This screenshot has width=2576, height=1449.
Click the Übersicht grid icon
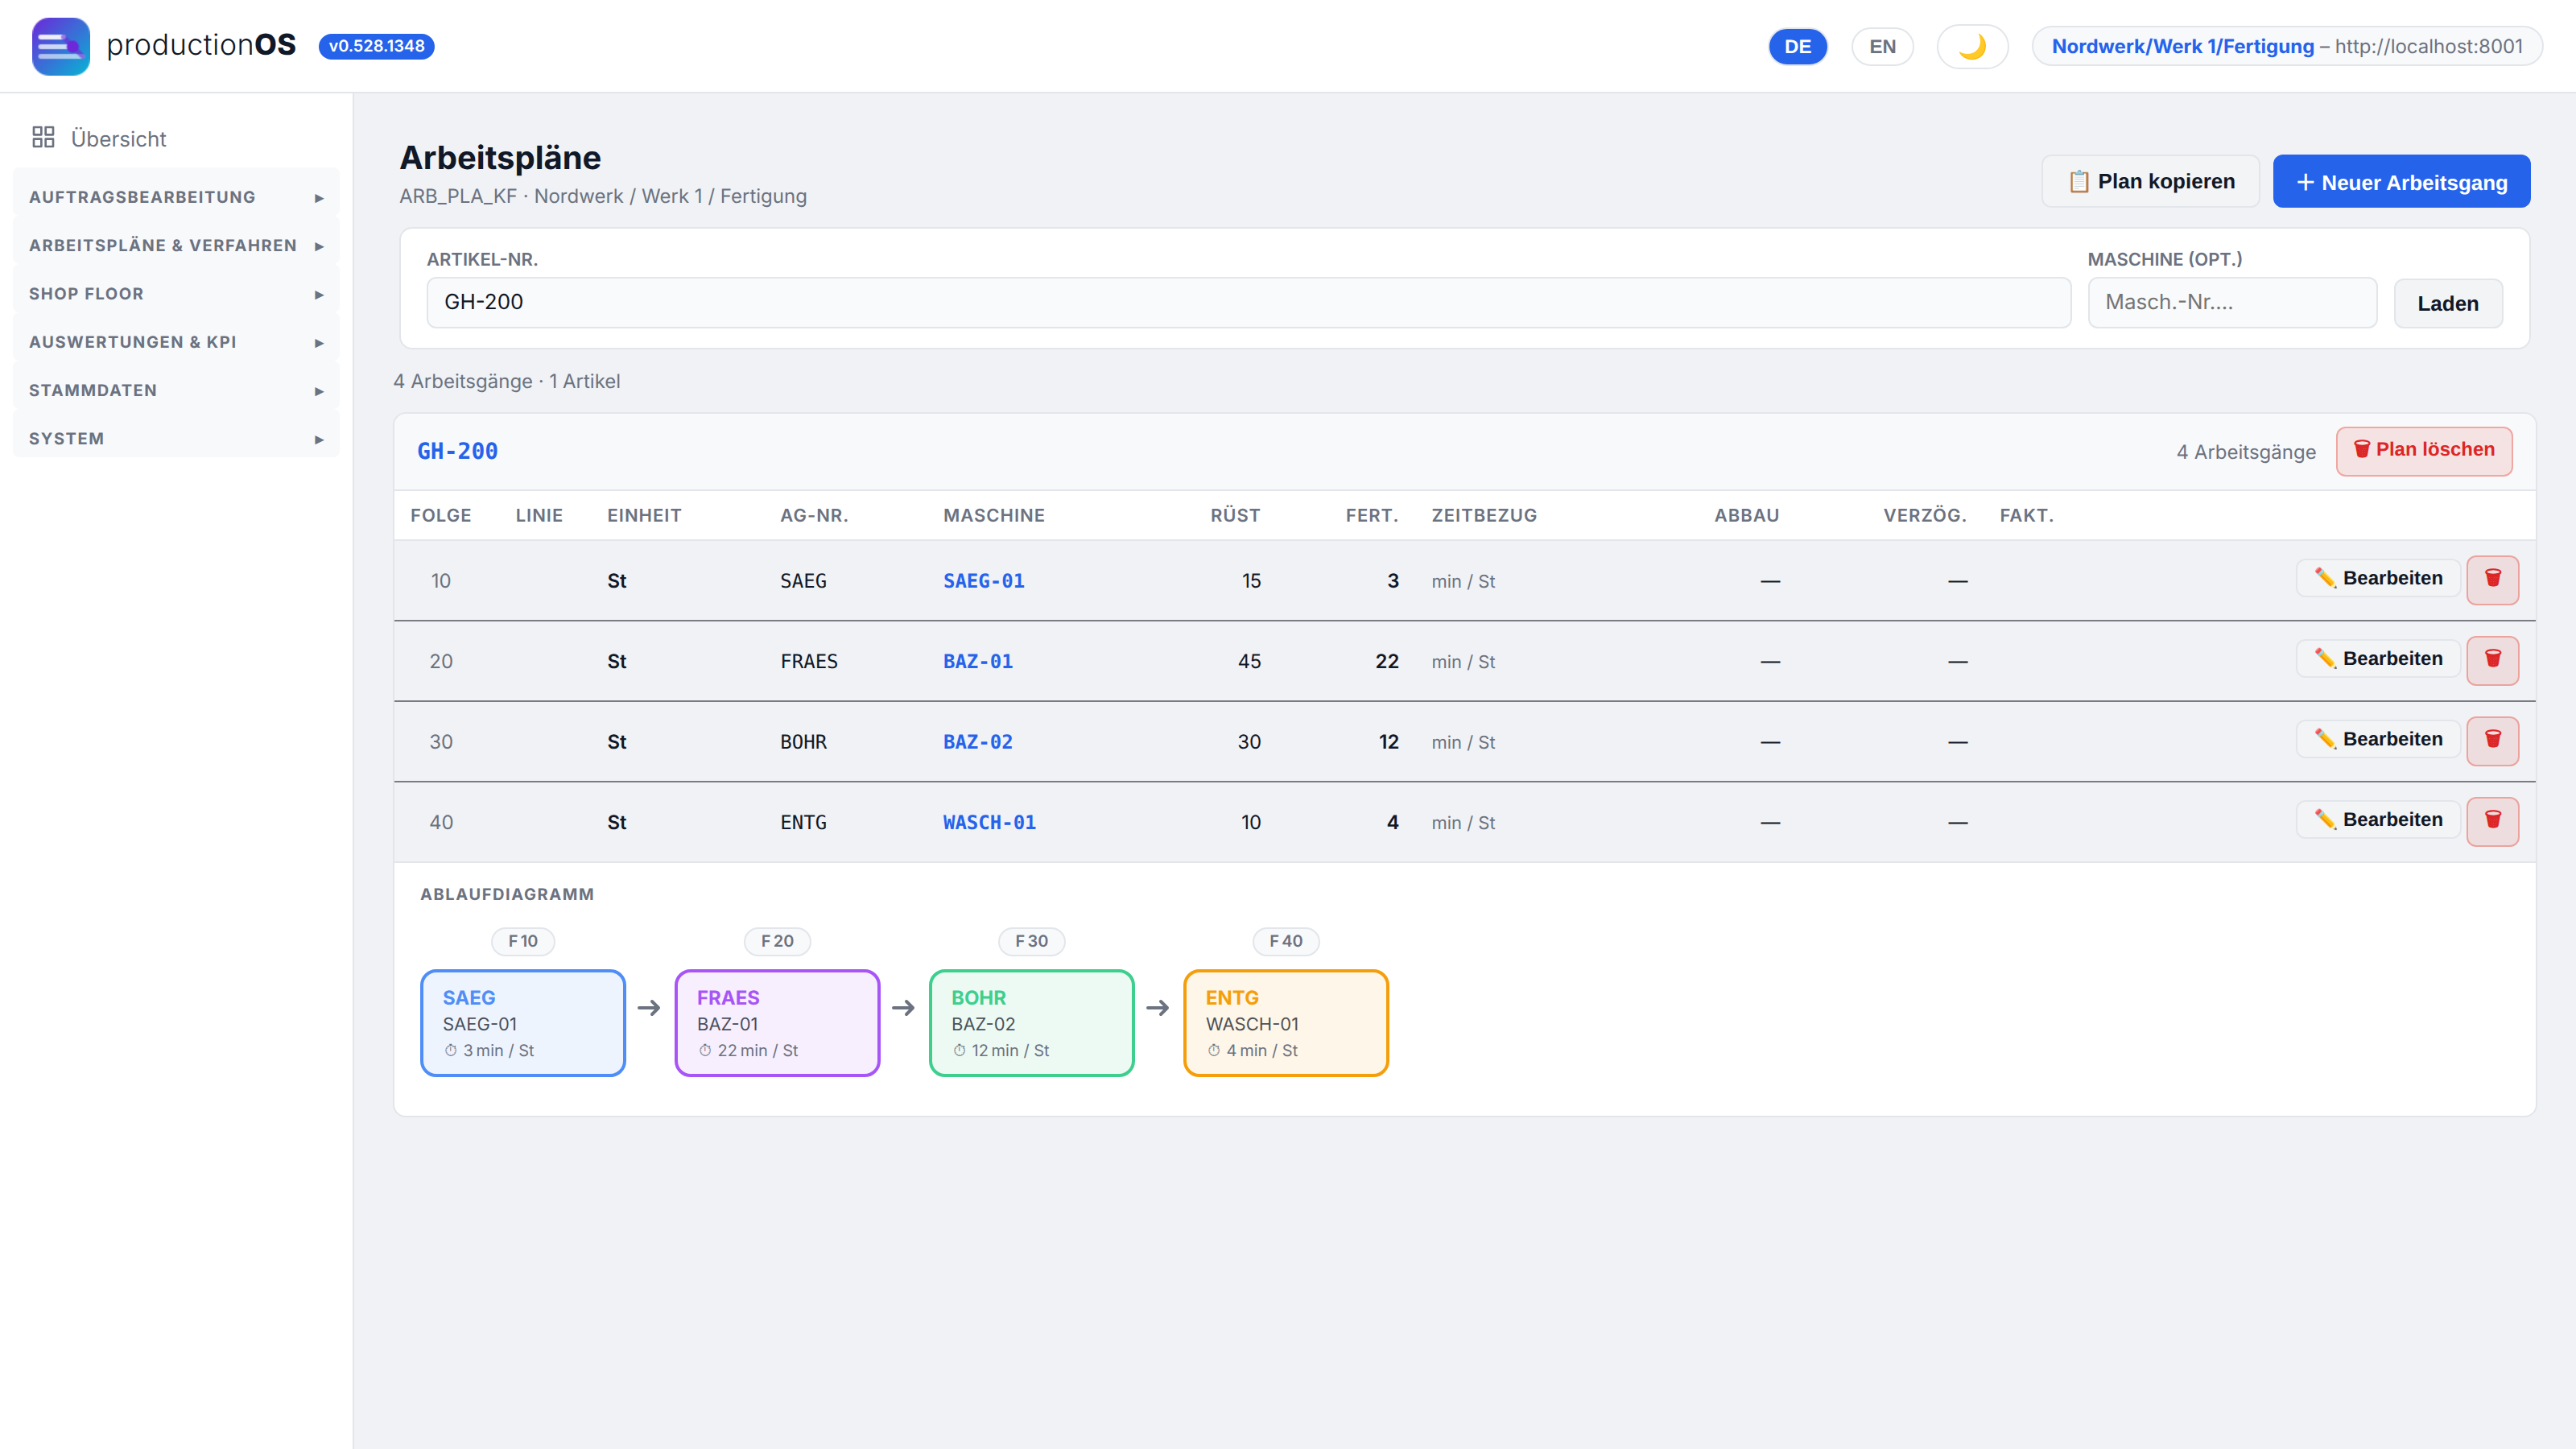[x=43, y=137]
